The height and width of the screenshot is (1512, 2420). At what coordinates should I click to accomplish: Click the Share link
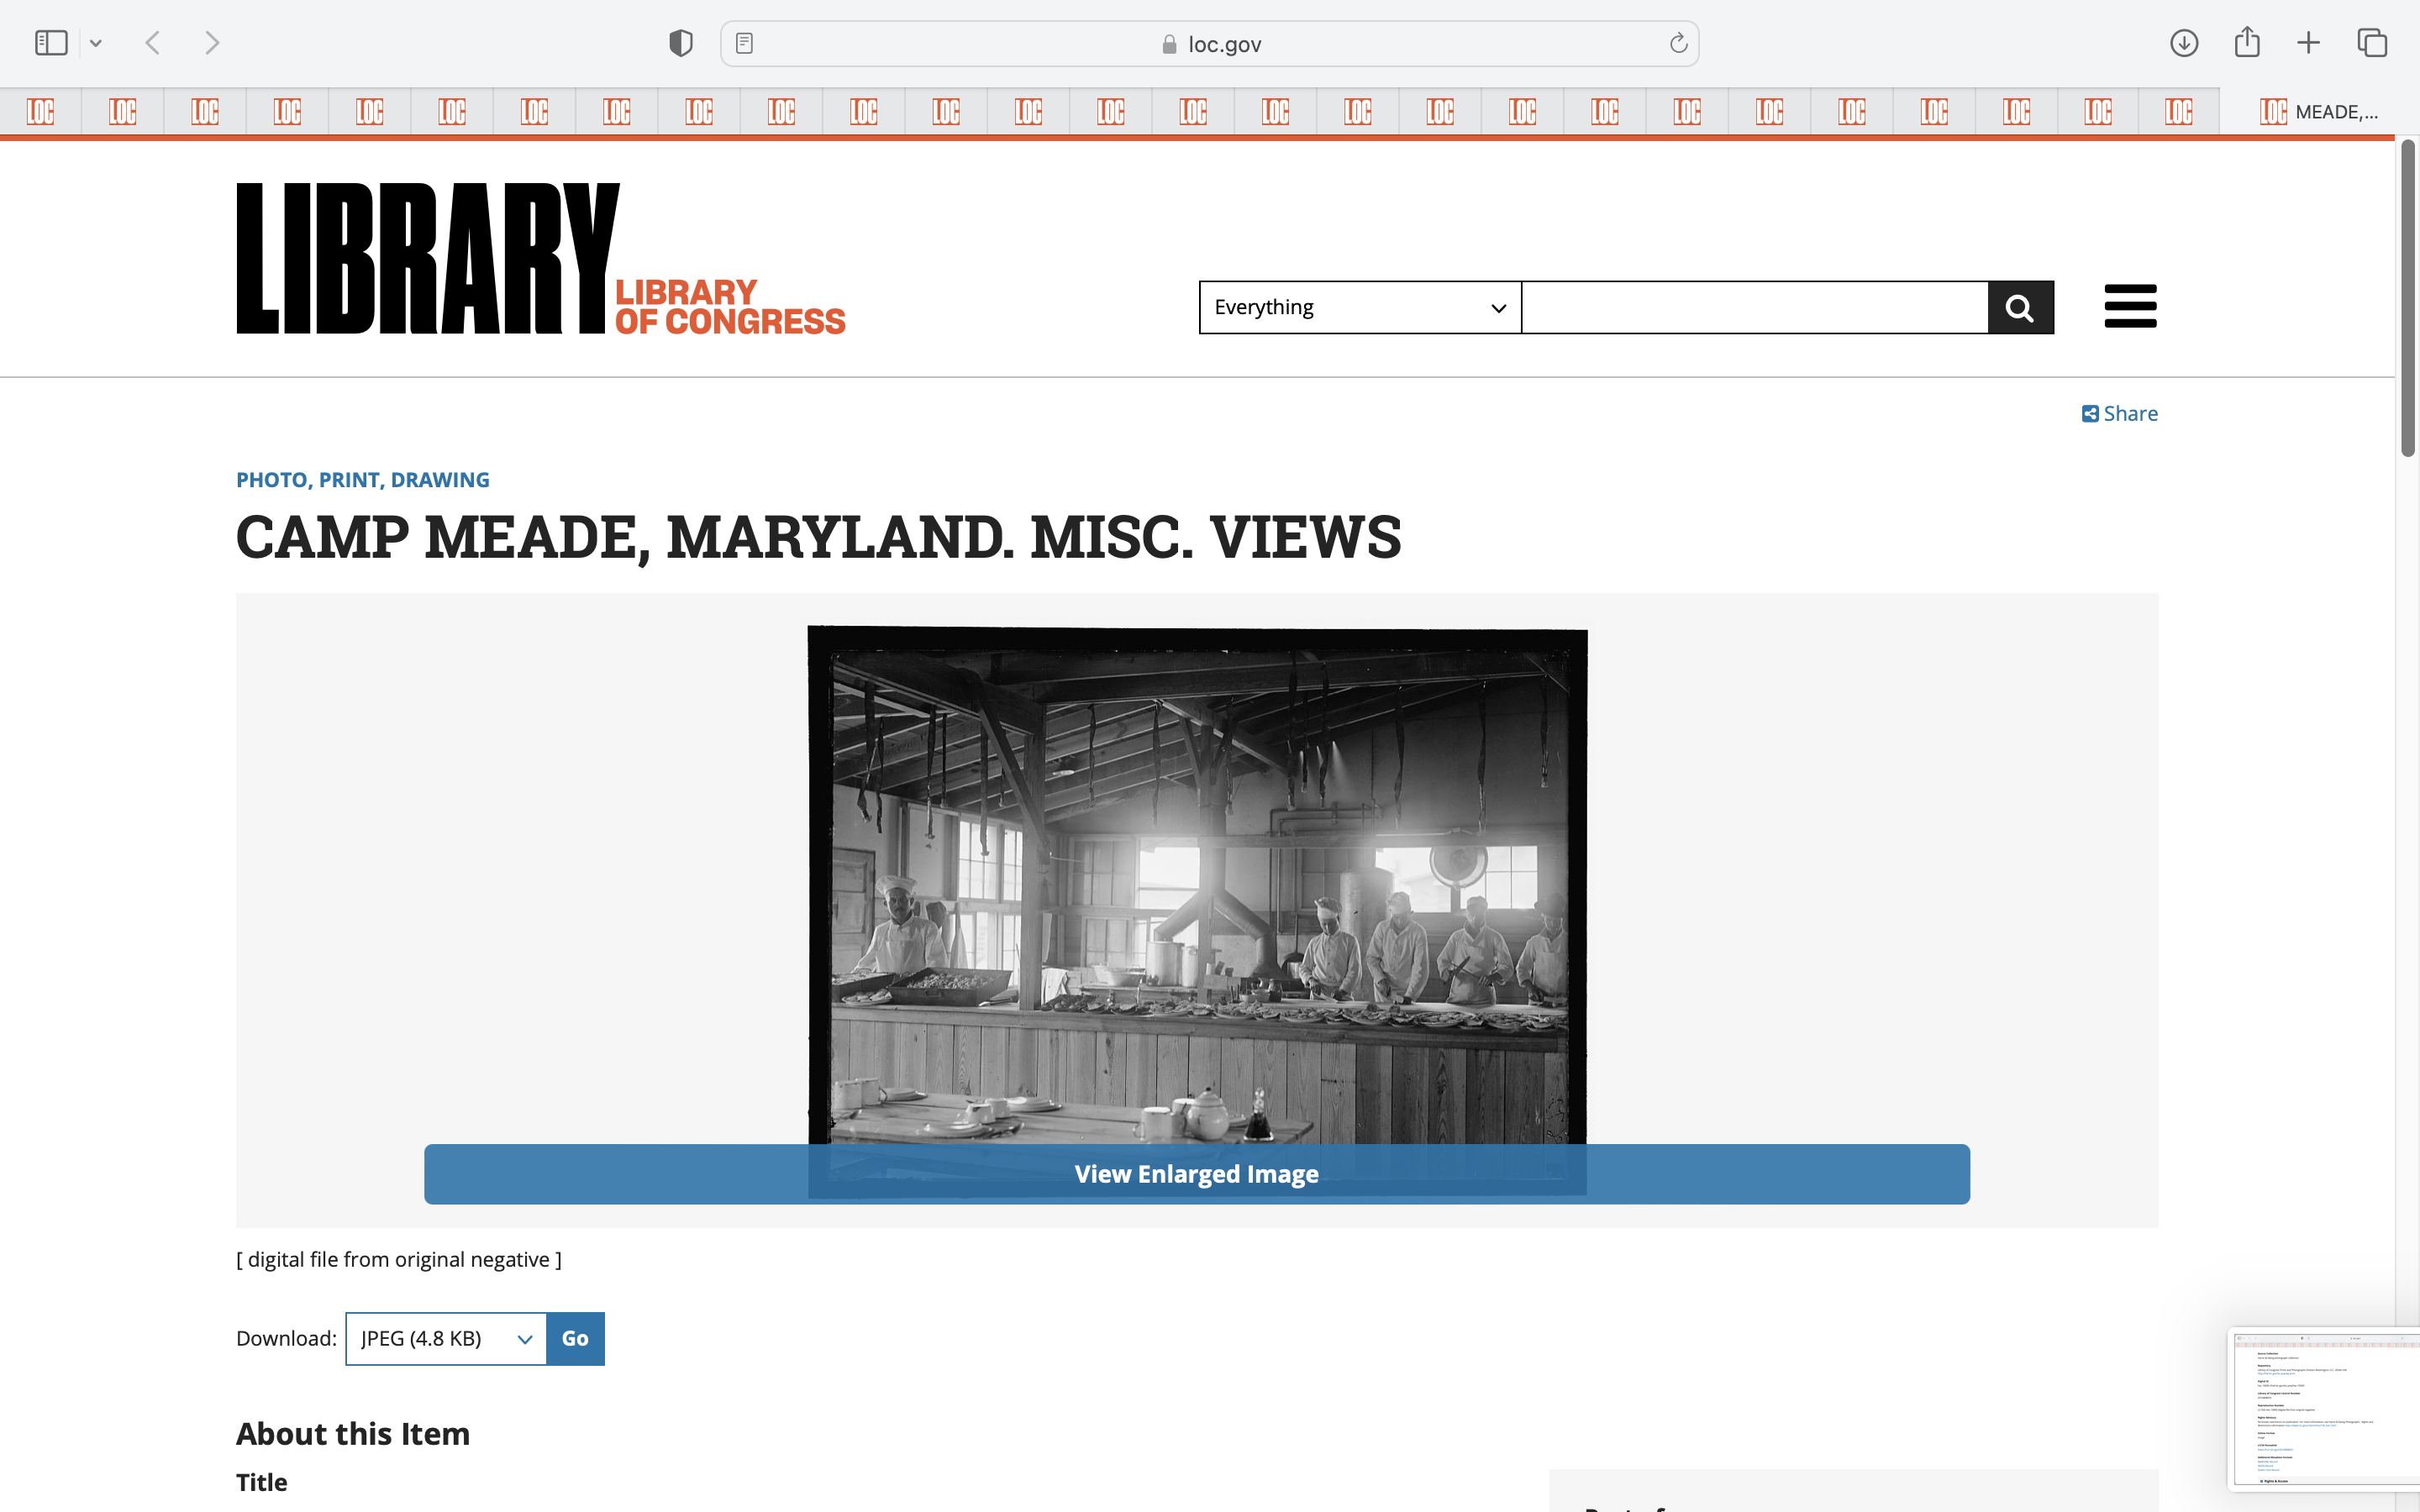pos(2120,414)
